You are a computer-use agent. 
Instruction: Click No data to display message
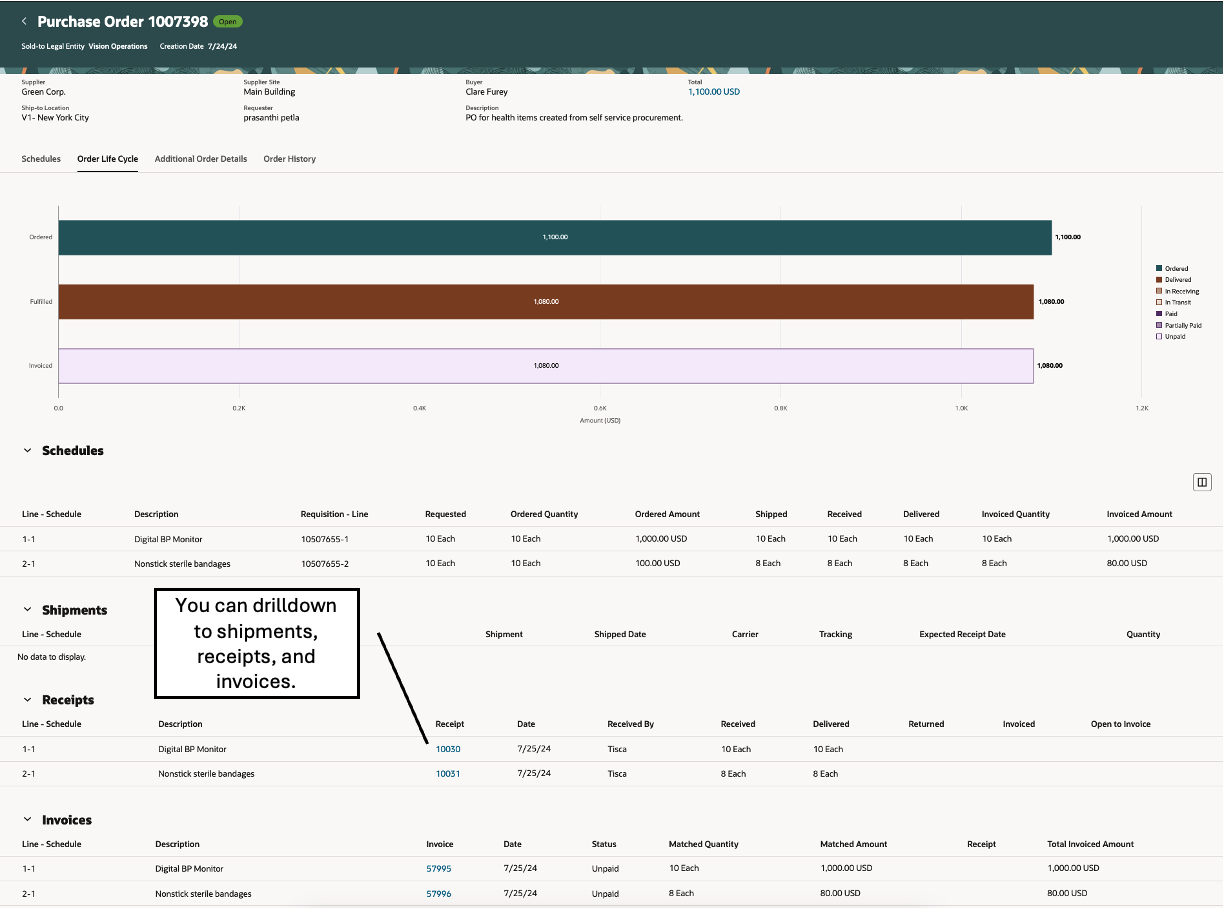tap(52, 657)
